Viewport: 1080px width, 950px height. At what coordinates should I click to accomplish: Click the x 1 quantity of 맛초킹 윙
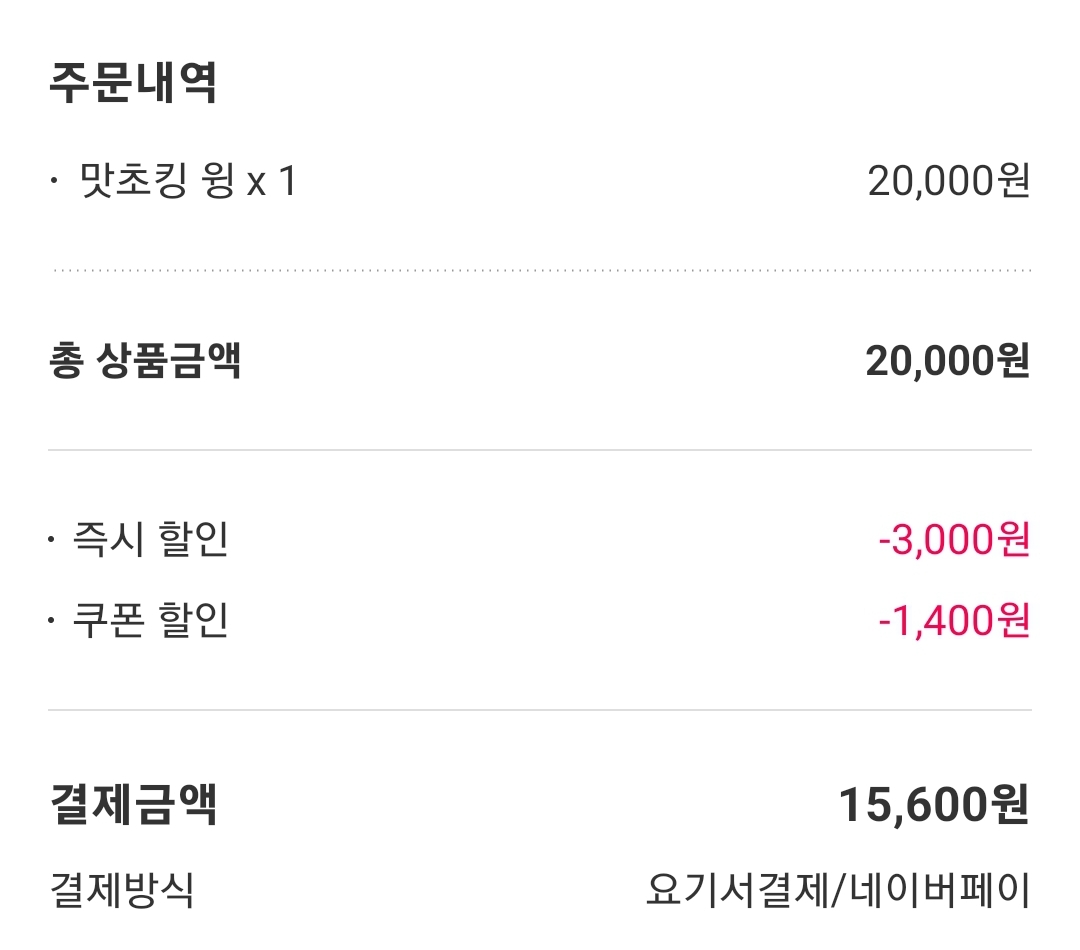pyautogui.click(x=272, y=184)
